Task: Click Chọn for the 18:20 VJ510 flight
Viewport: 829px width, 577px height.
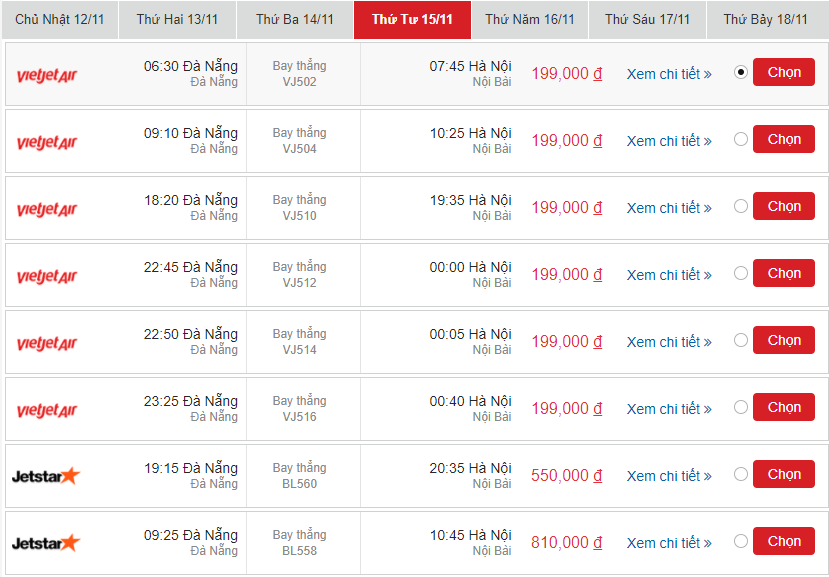Action: click(784, 206)
